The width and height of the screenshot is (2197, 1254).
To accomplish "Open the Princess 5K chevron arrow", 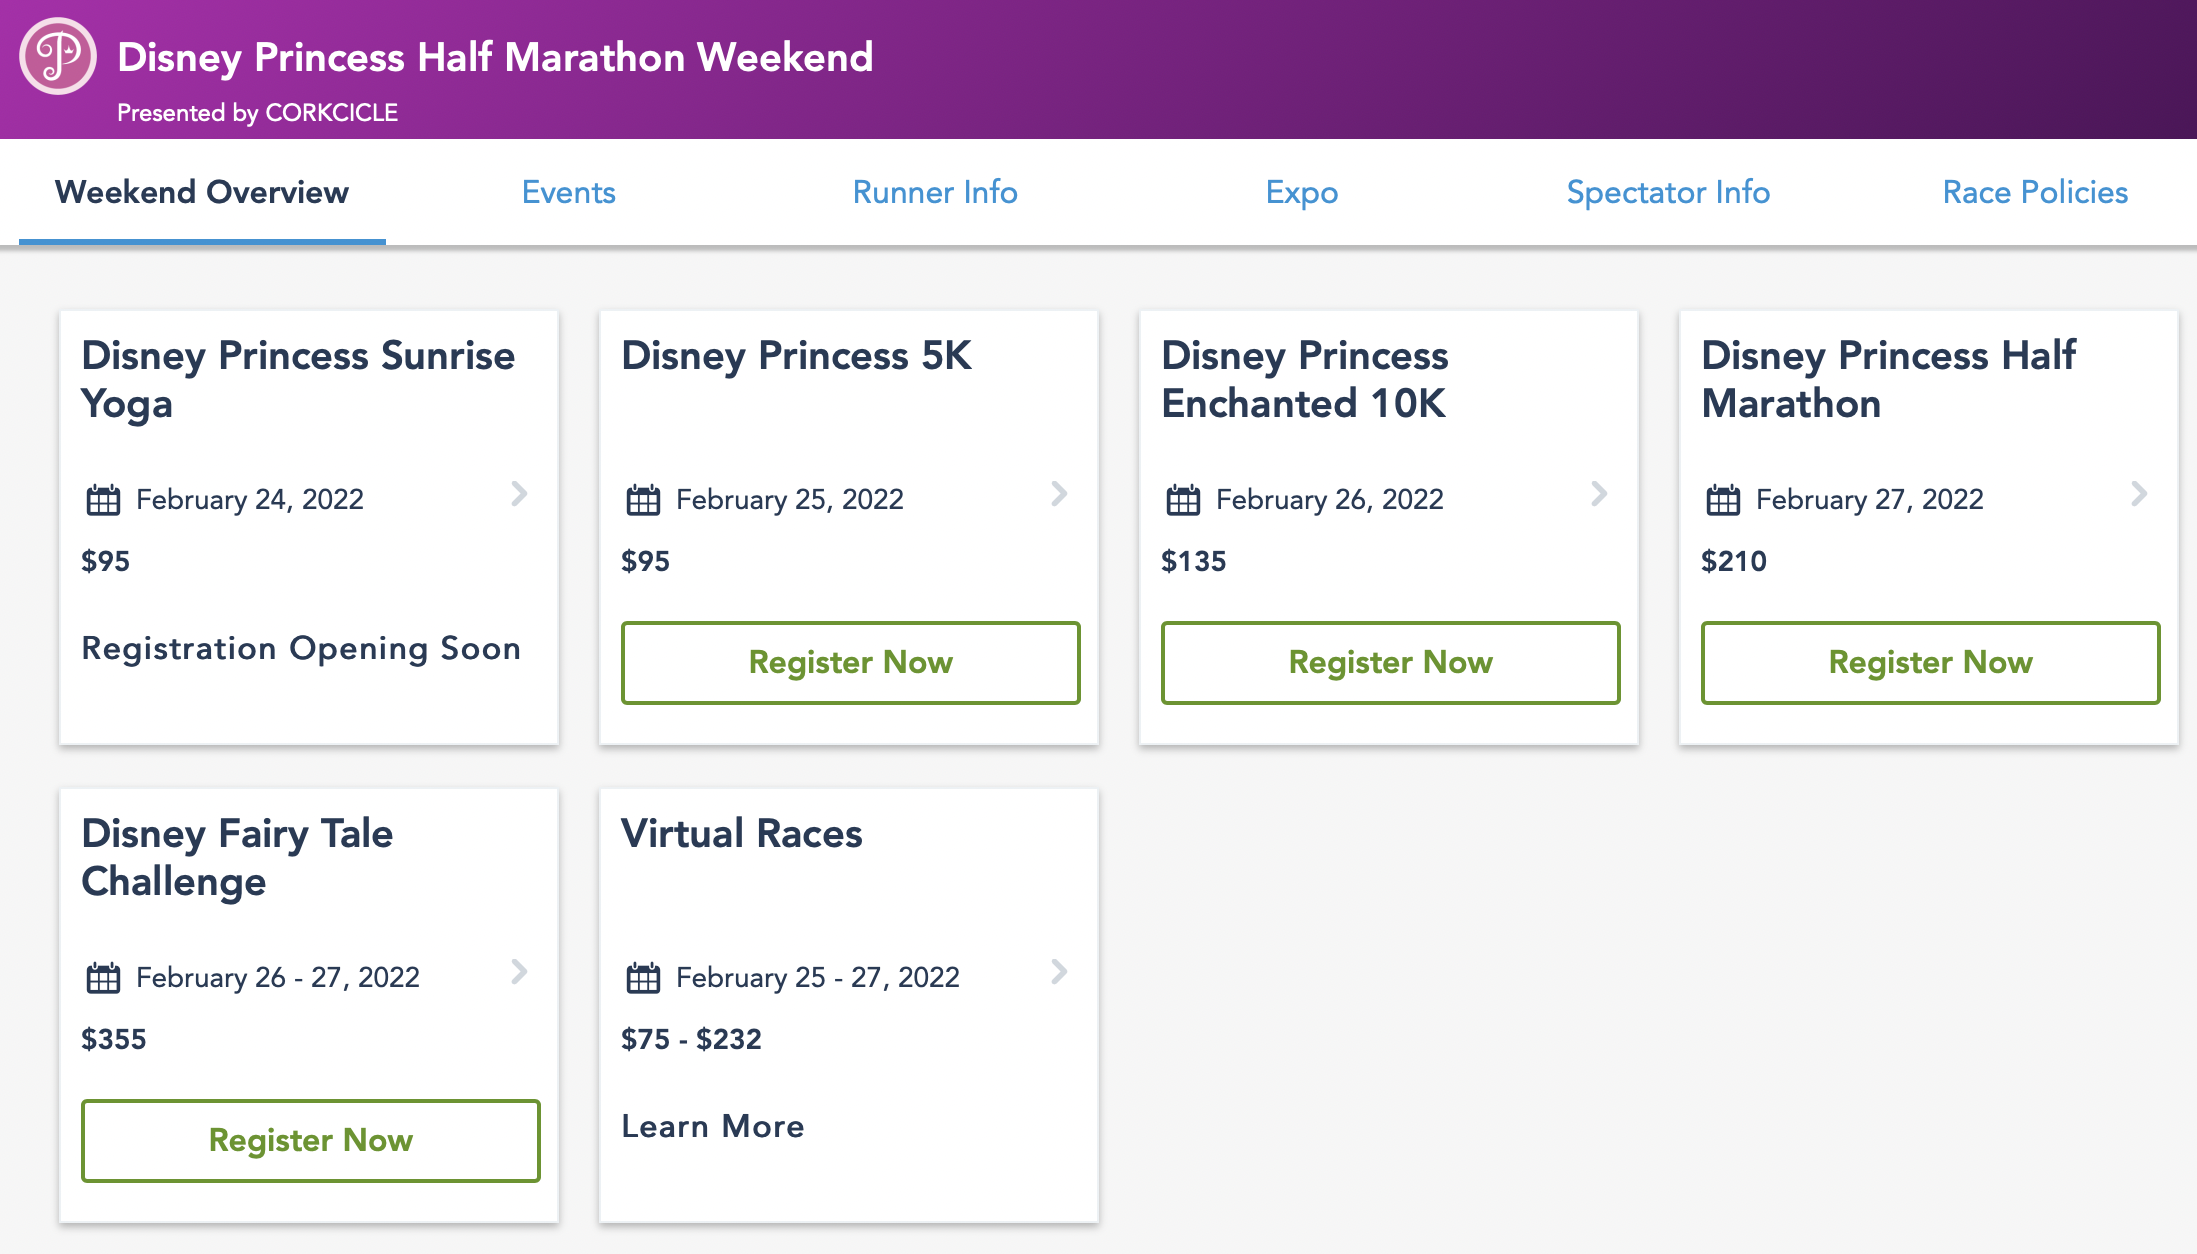I will point(1059,494).
